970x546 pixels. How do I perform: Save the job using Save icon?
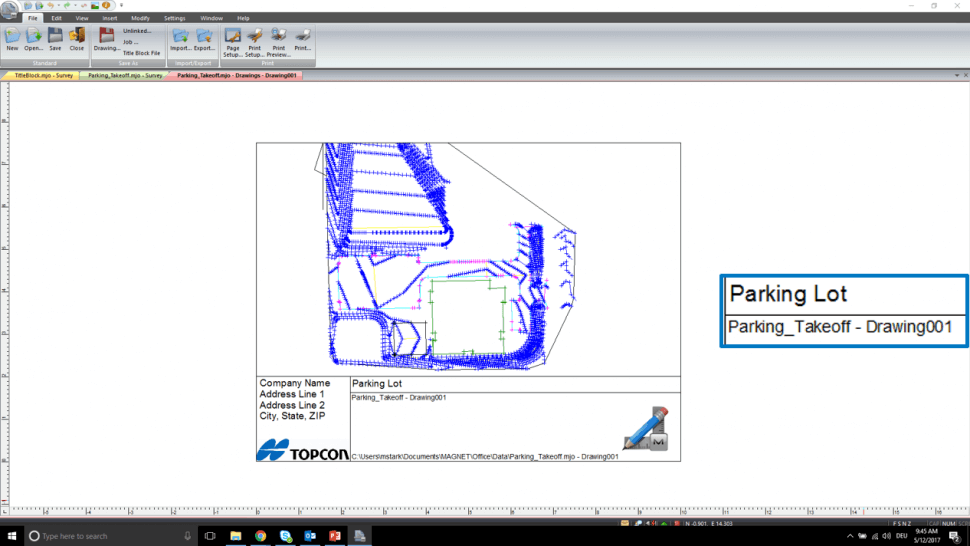[x=55, y=36]
